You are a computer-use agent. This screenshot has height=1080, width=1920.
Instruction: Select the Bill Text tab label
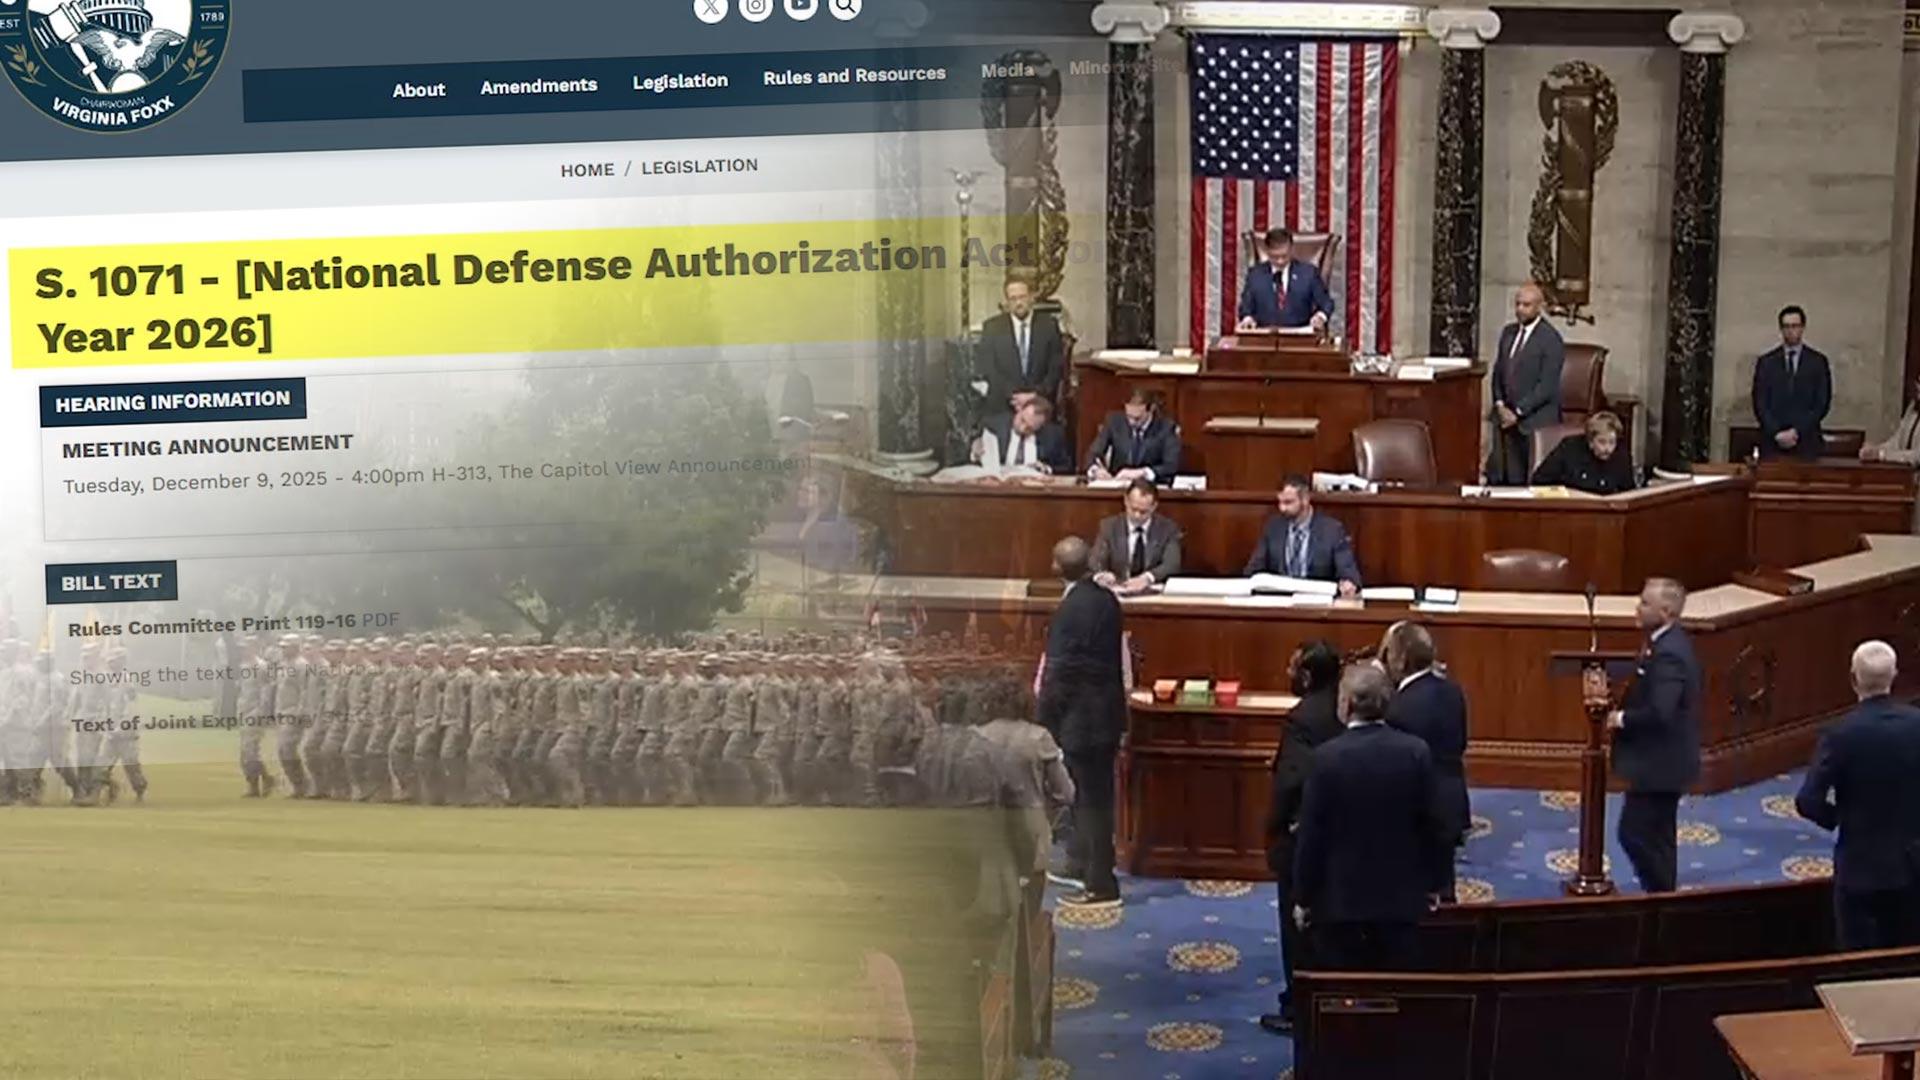(x=111, y=582)
